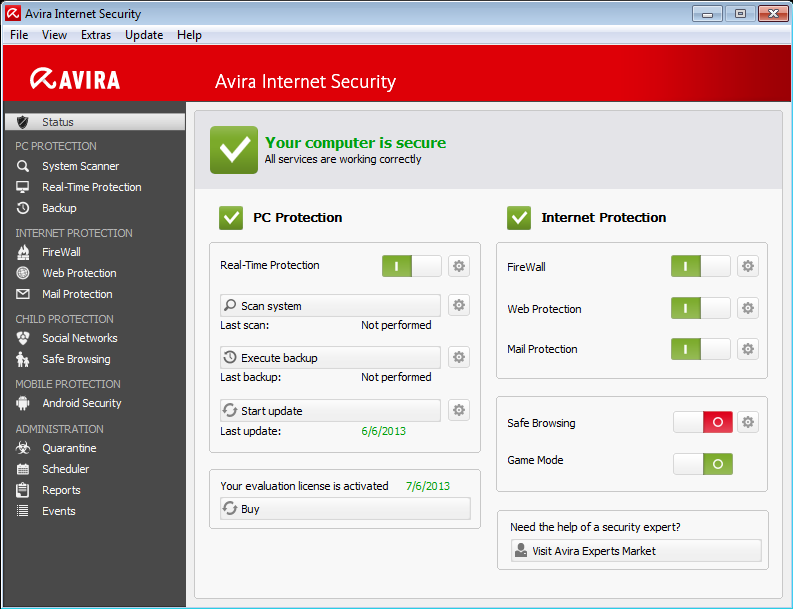
Task: Click the Android Security robot icon
Action: (x=23, y=403)
